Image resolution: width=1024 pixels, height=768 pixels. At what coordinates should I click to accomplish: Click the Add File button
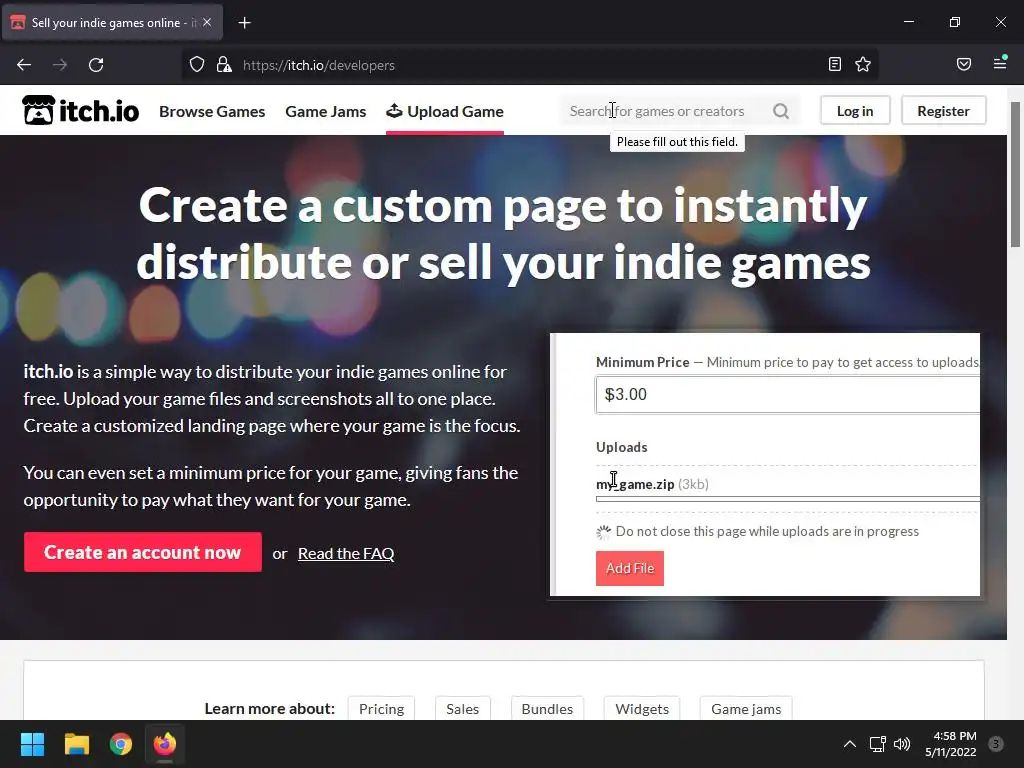[x=630, y=568]
